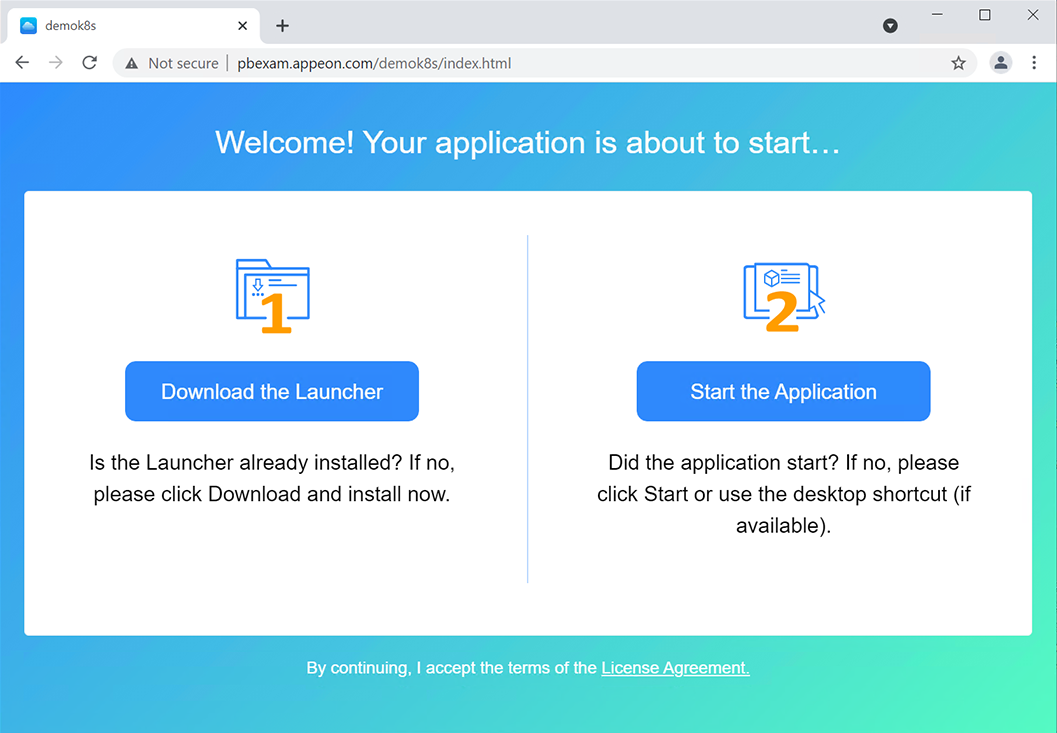Click the Not secure warning icon
This screenshot has width=1057, height=733.
tap(132, 63)
